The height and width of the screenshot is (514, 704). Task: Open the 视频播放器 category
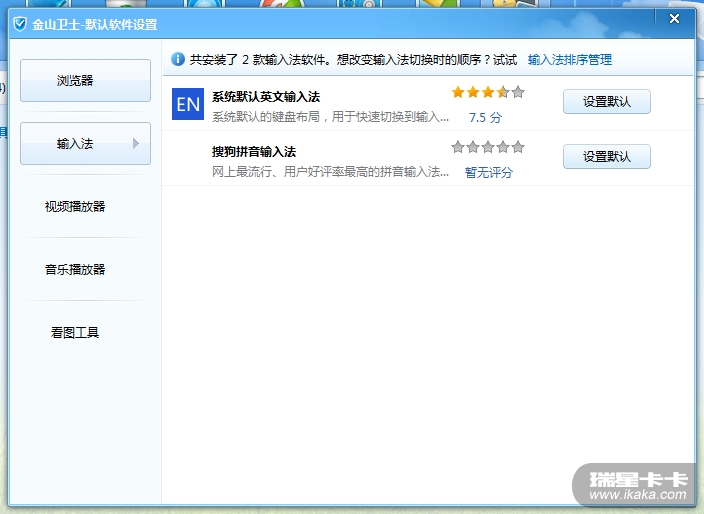point(75,206)
